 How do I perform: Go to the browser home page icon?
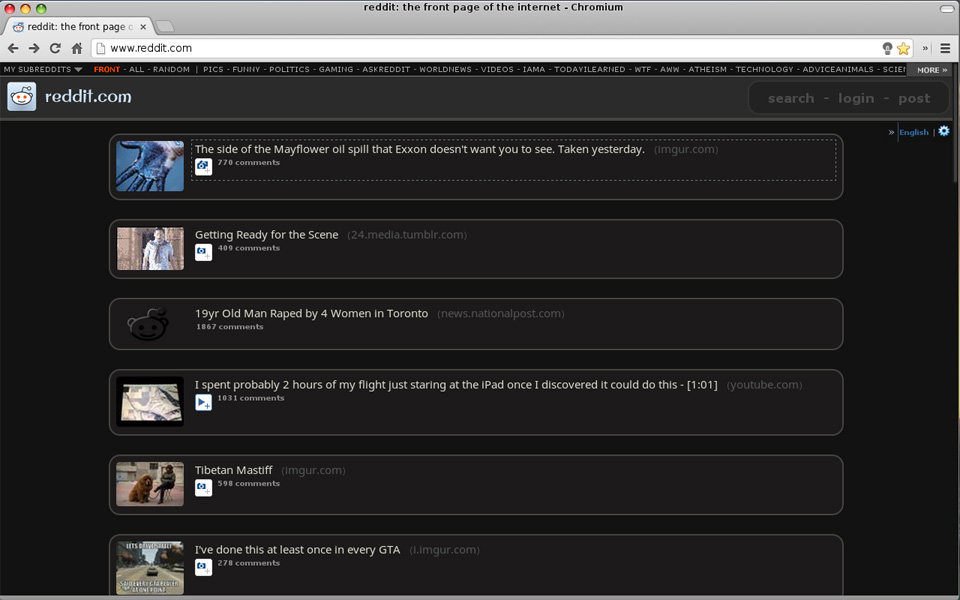(77, 48)
